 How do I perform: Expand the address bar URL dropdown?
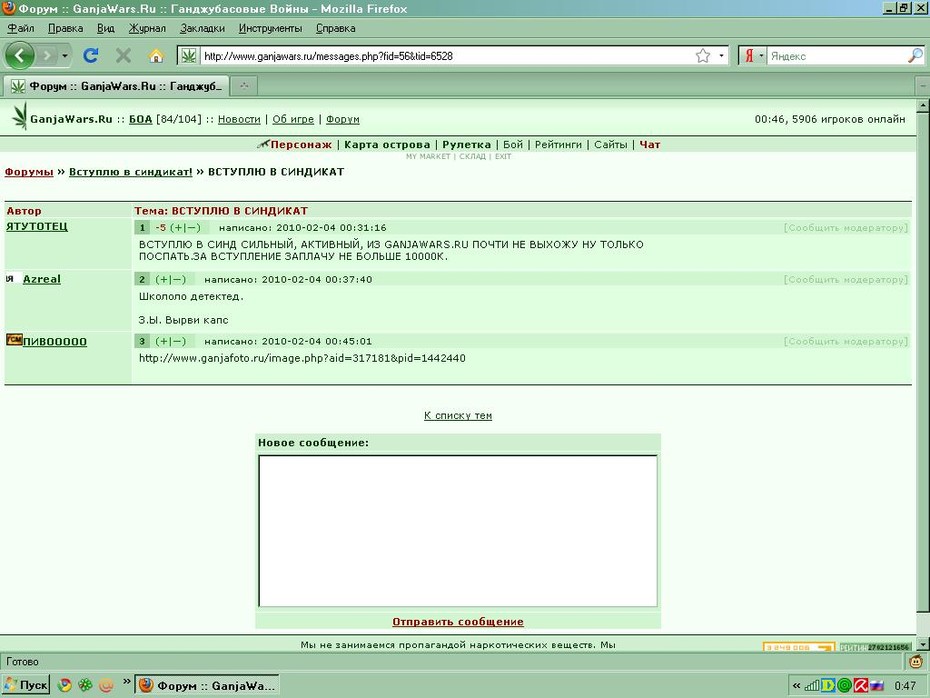click(x=721, y=56)
